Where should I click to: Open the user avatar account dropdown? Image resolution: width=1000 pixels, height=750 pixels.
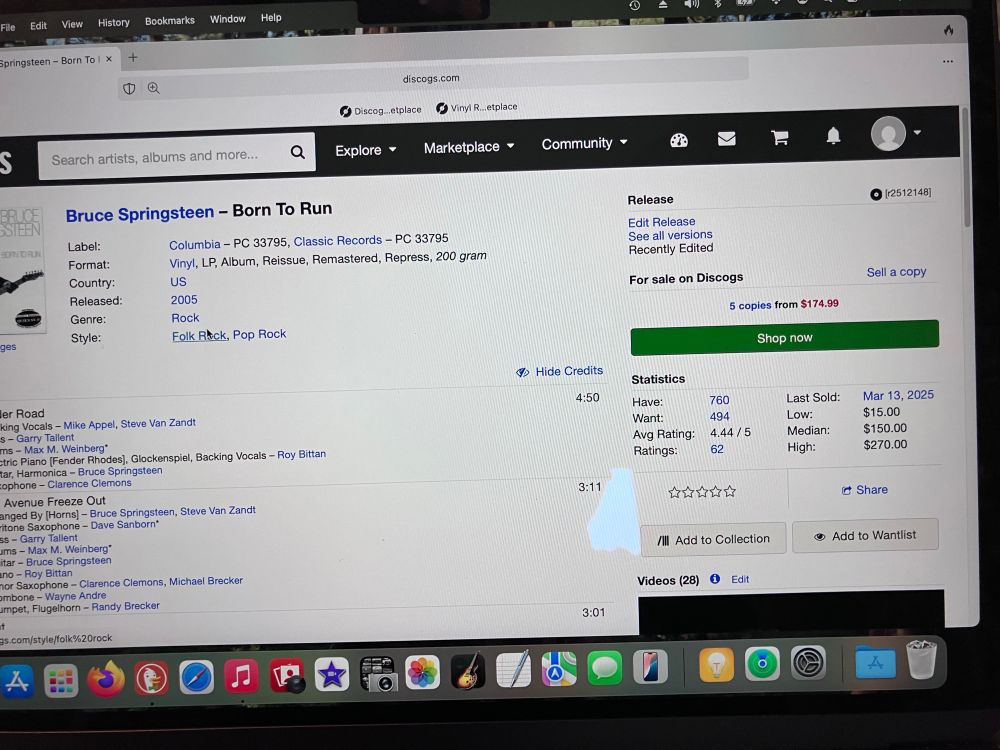pos(895,133)
